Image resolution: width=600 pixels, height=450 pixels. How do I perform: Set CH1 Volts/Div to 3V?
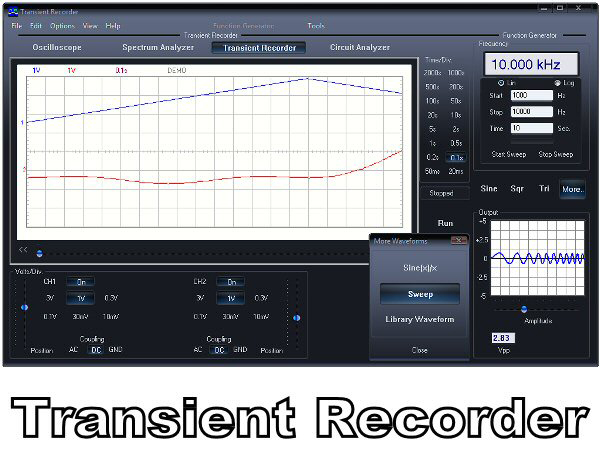click(x=50, y=298)
